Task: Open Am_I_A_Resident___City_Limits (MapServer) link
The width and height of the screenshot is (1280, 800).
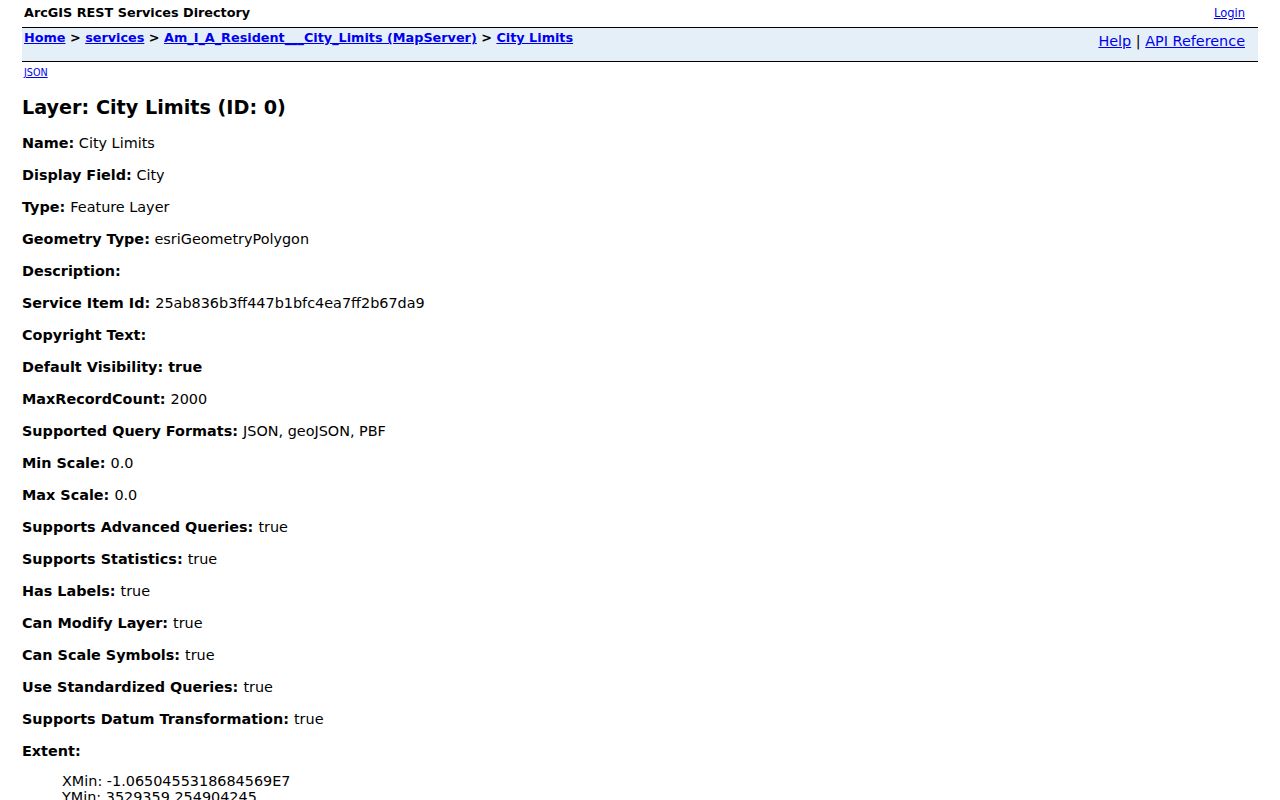Action: pos(320,38)
